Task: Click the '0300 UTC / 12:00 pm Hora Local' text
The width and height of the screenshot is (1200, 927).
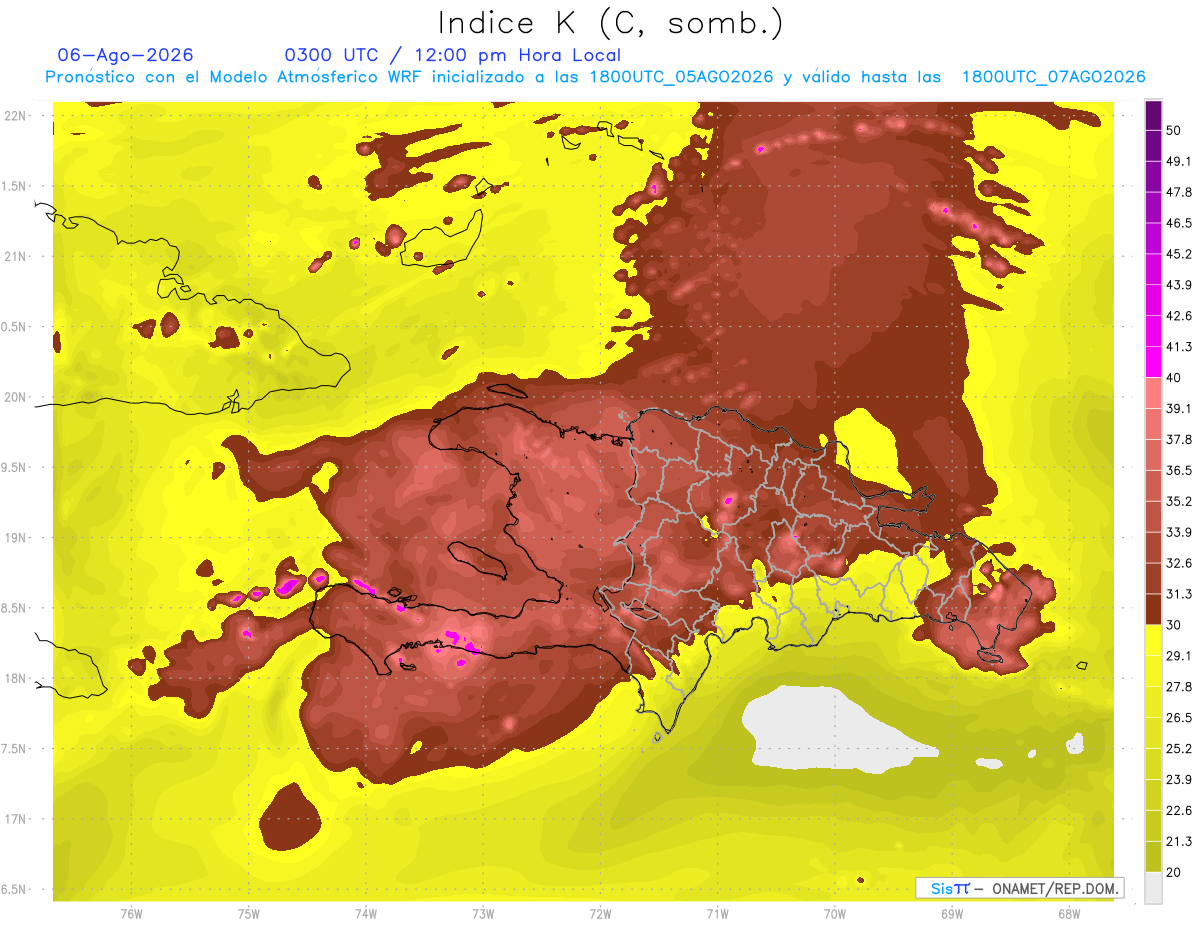Action: click(453, 55)
